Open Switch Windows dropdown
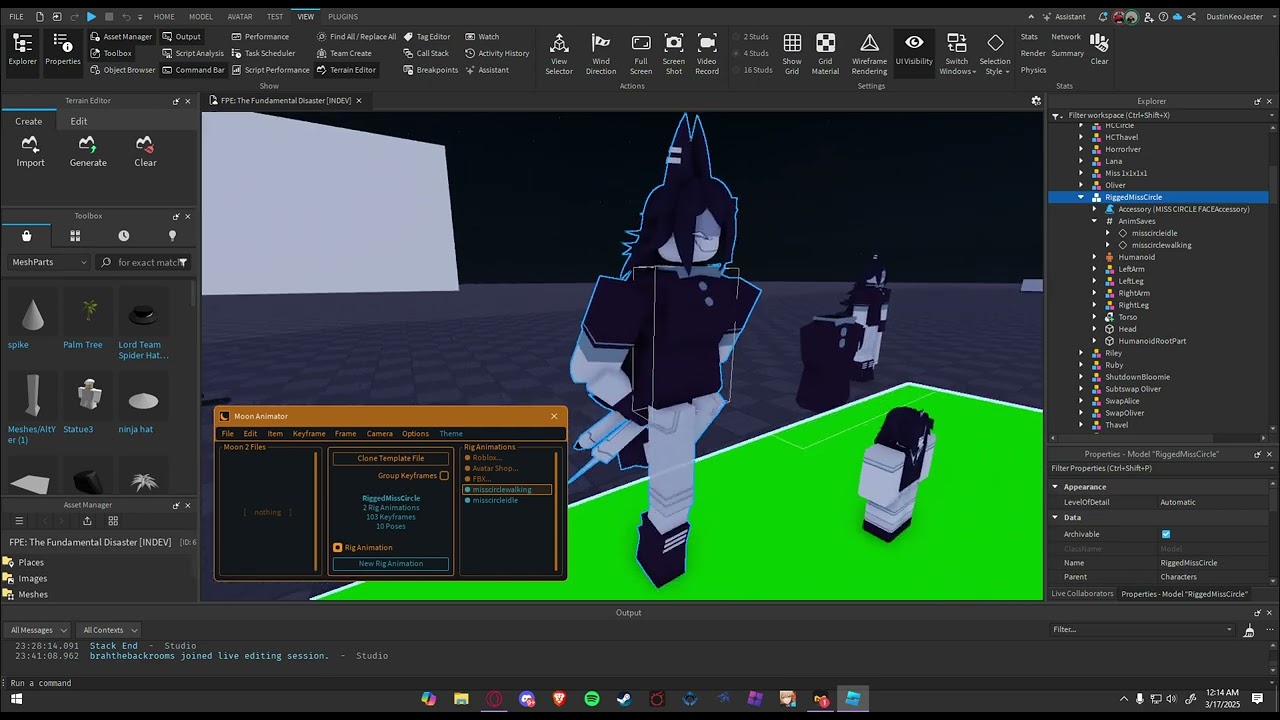The width and height of the screenshot is (1280, 720). coord(957,54)
